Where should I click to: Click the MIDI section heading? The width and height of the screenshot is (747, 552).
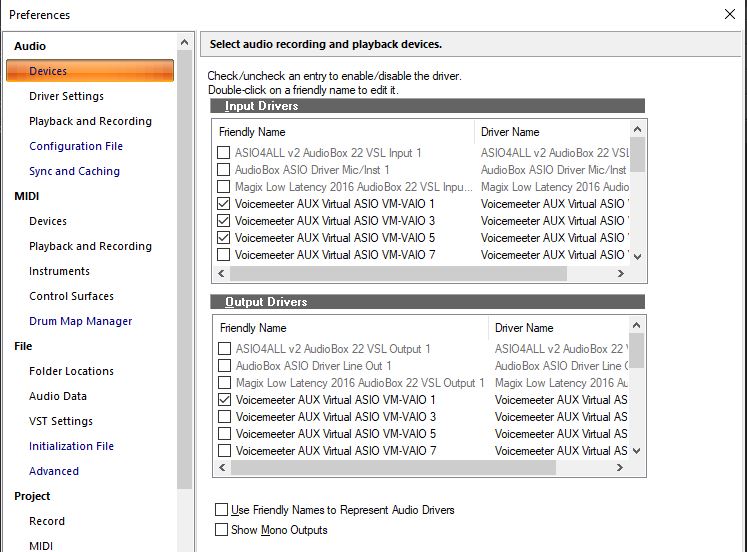(x=27, y=196)
